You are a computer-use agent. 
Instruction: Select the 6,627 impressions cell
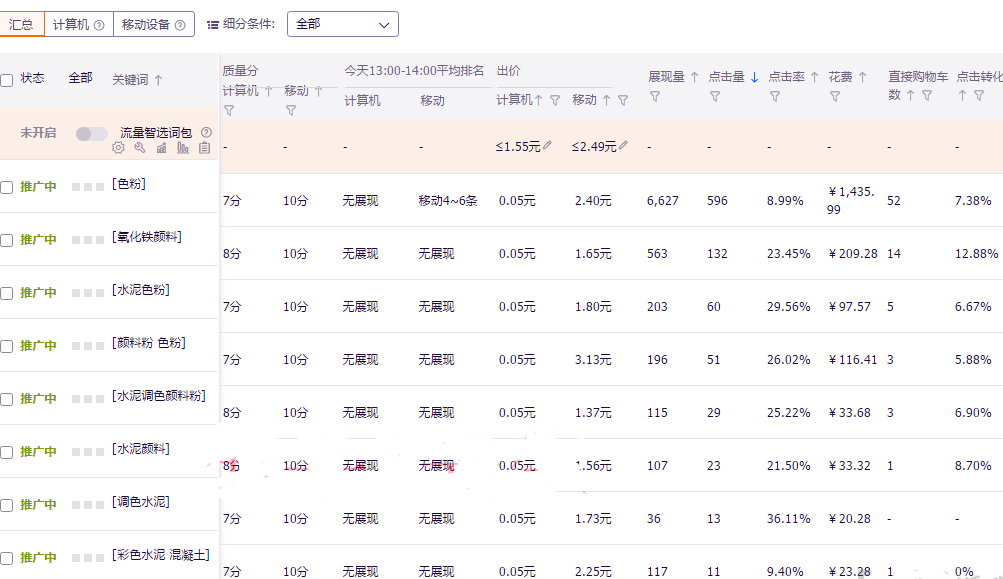[663, 201]
